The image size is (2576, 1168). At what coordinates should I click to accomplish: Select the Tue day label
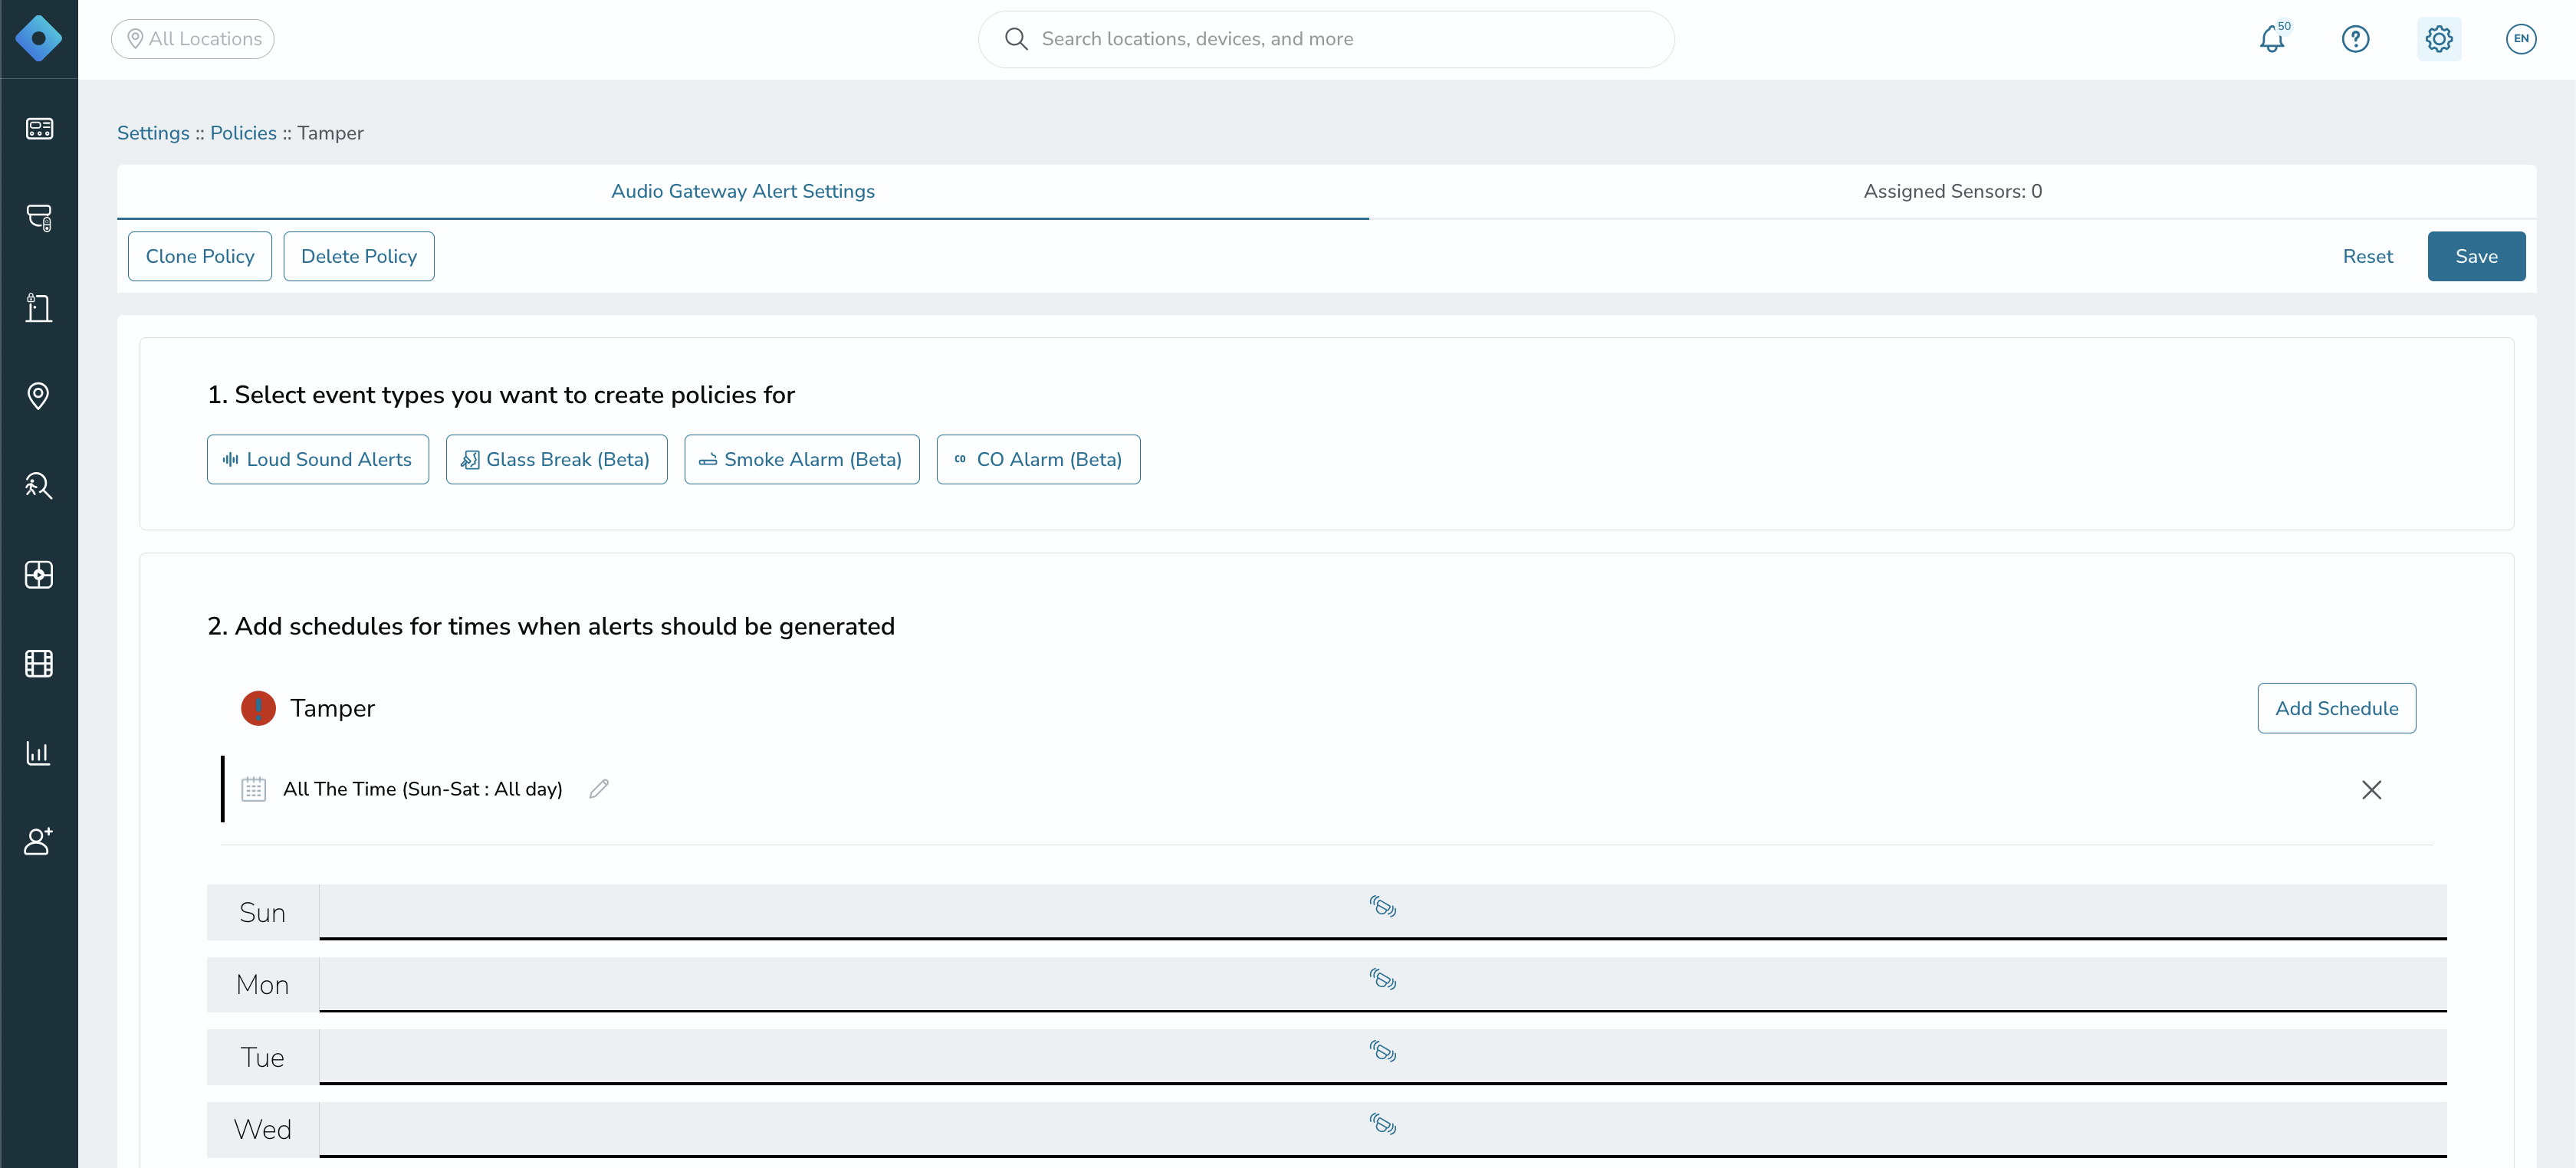coord(263,1057)
